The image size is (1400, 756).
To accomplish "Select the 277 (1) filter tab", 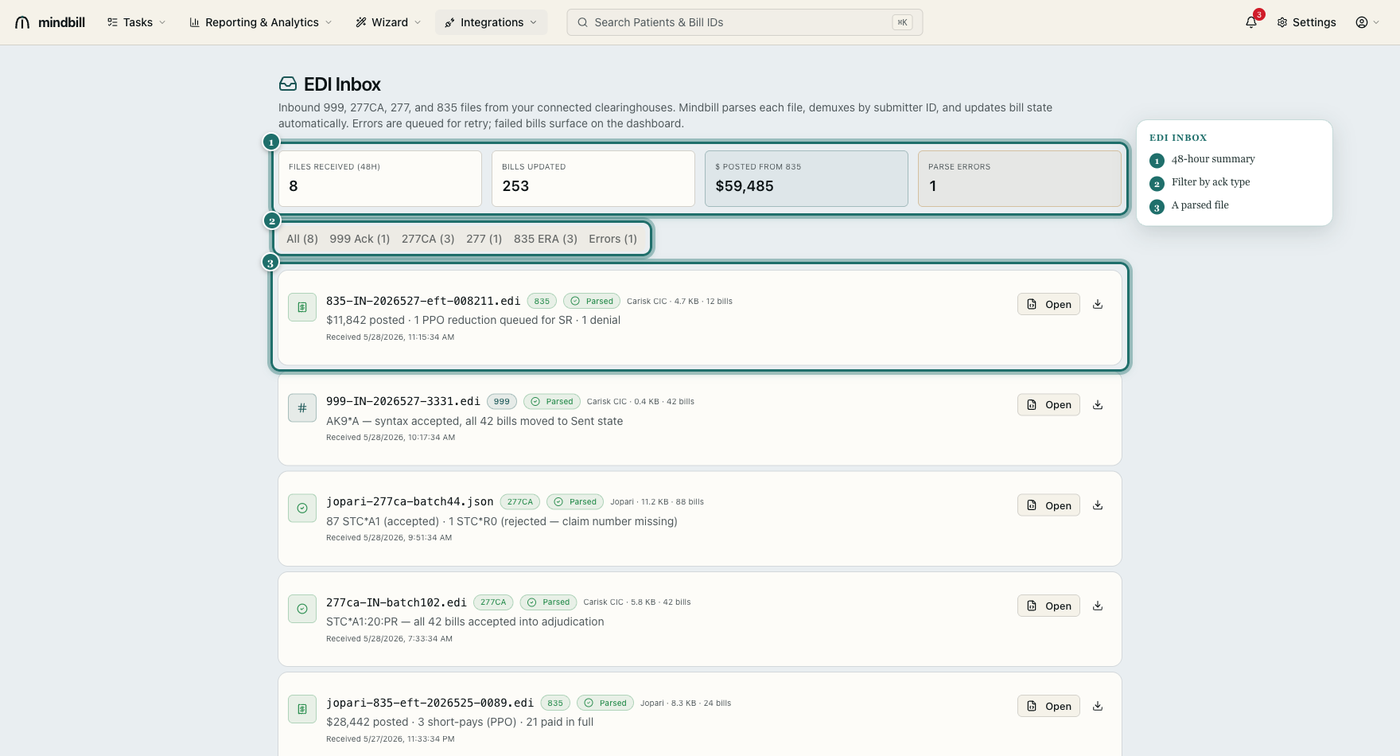I will tap(484, 239).
